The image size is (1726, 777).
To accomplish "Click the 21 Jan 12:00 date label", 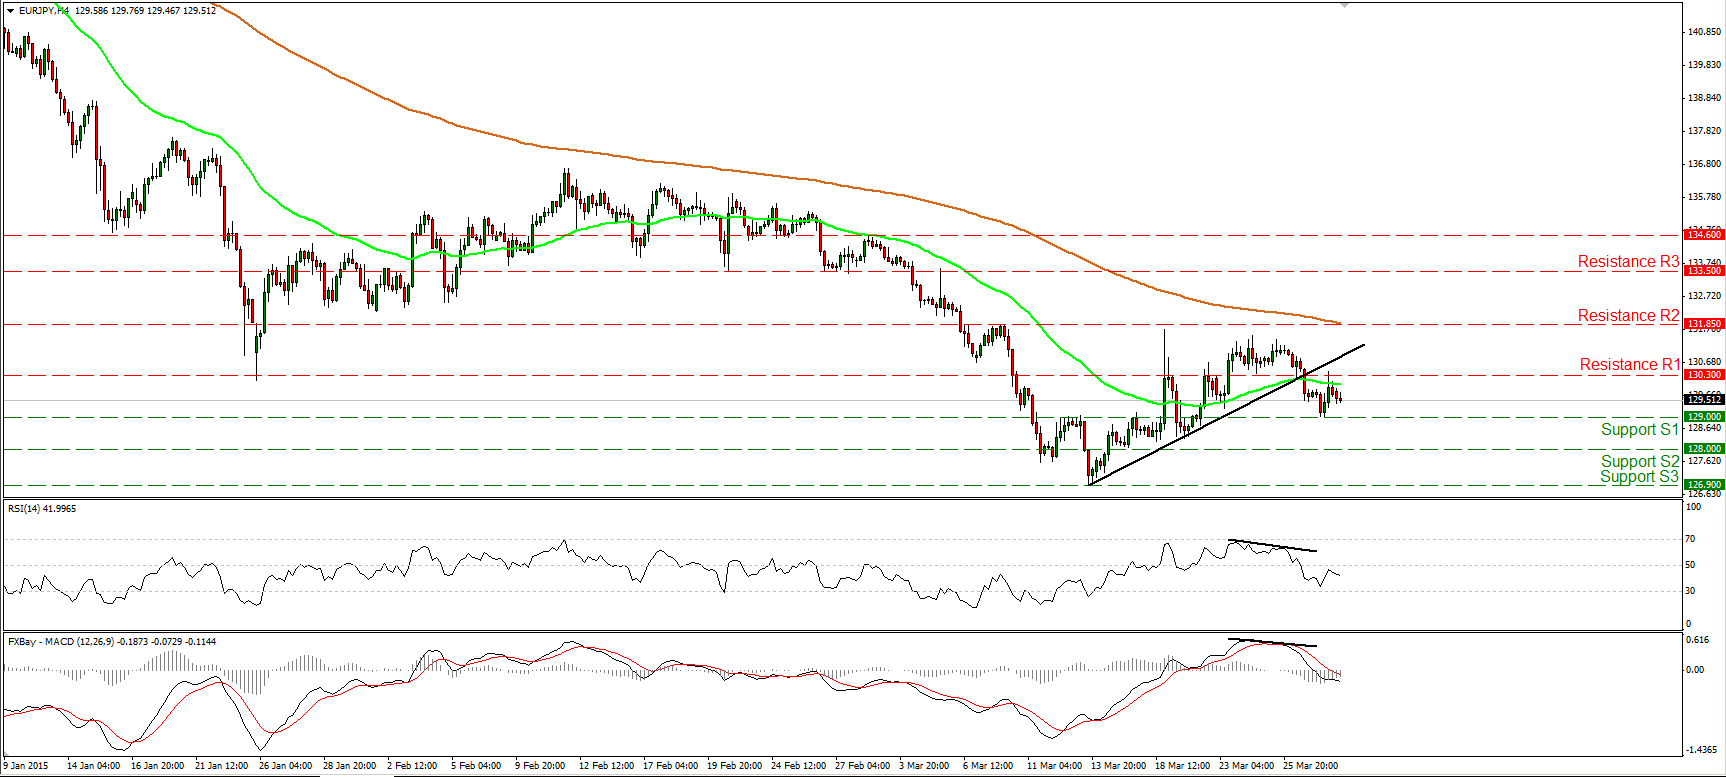I will [222, 766].
